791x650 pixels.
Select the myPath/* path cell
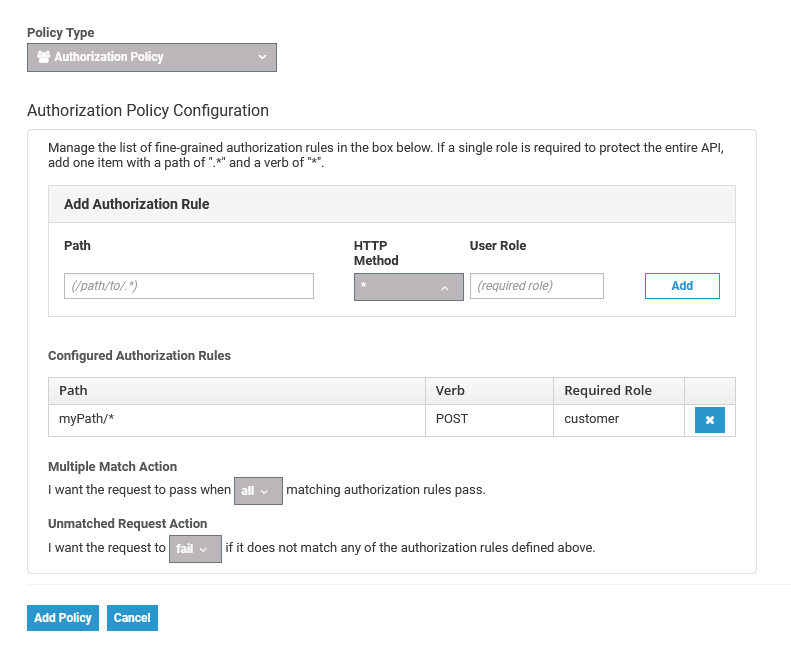(x=88, y=419)
